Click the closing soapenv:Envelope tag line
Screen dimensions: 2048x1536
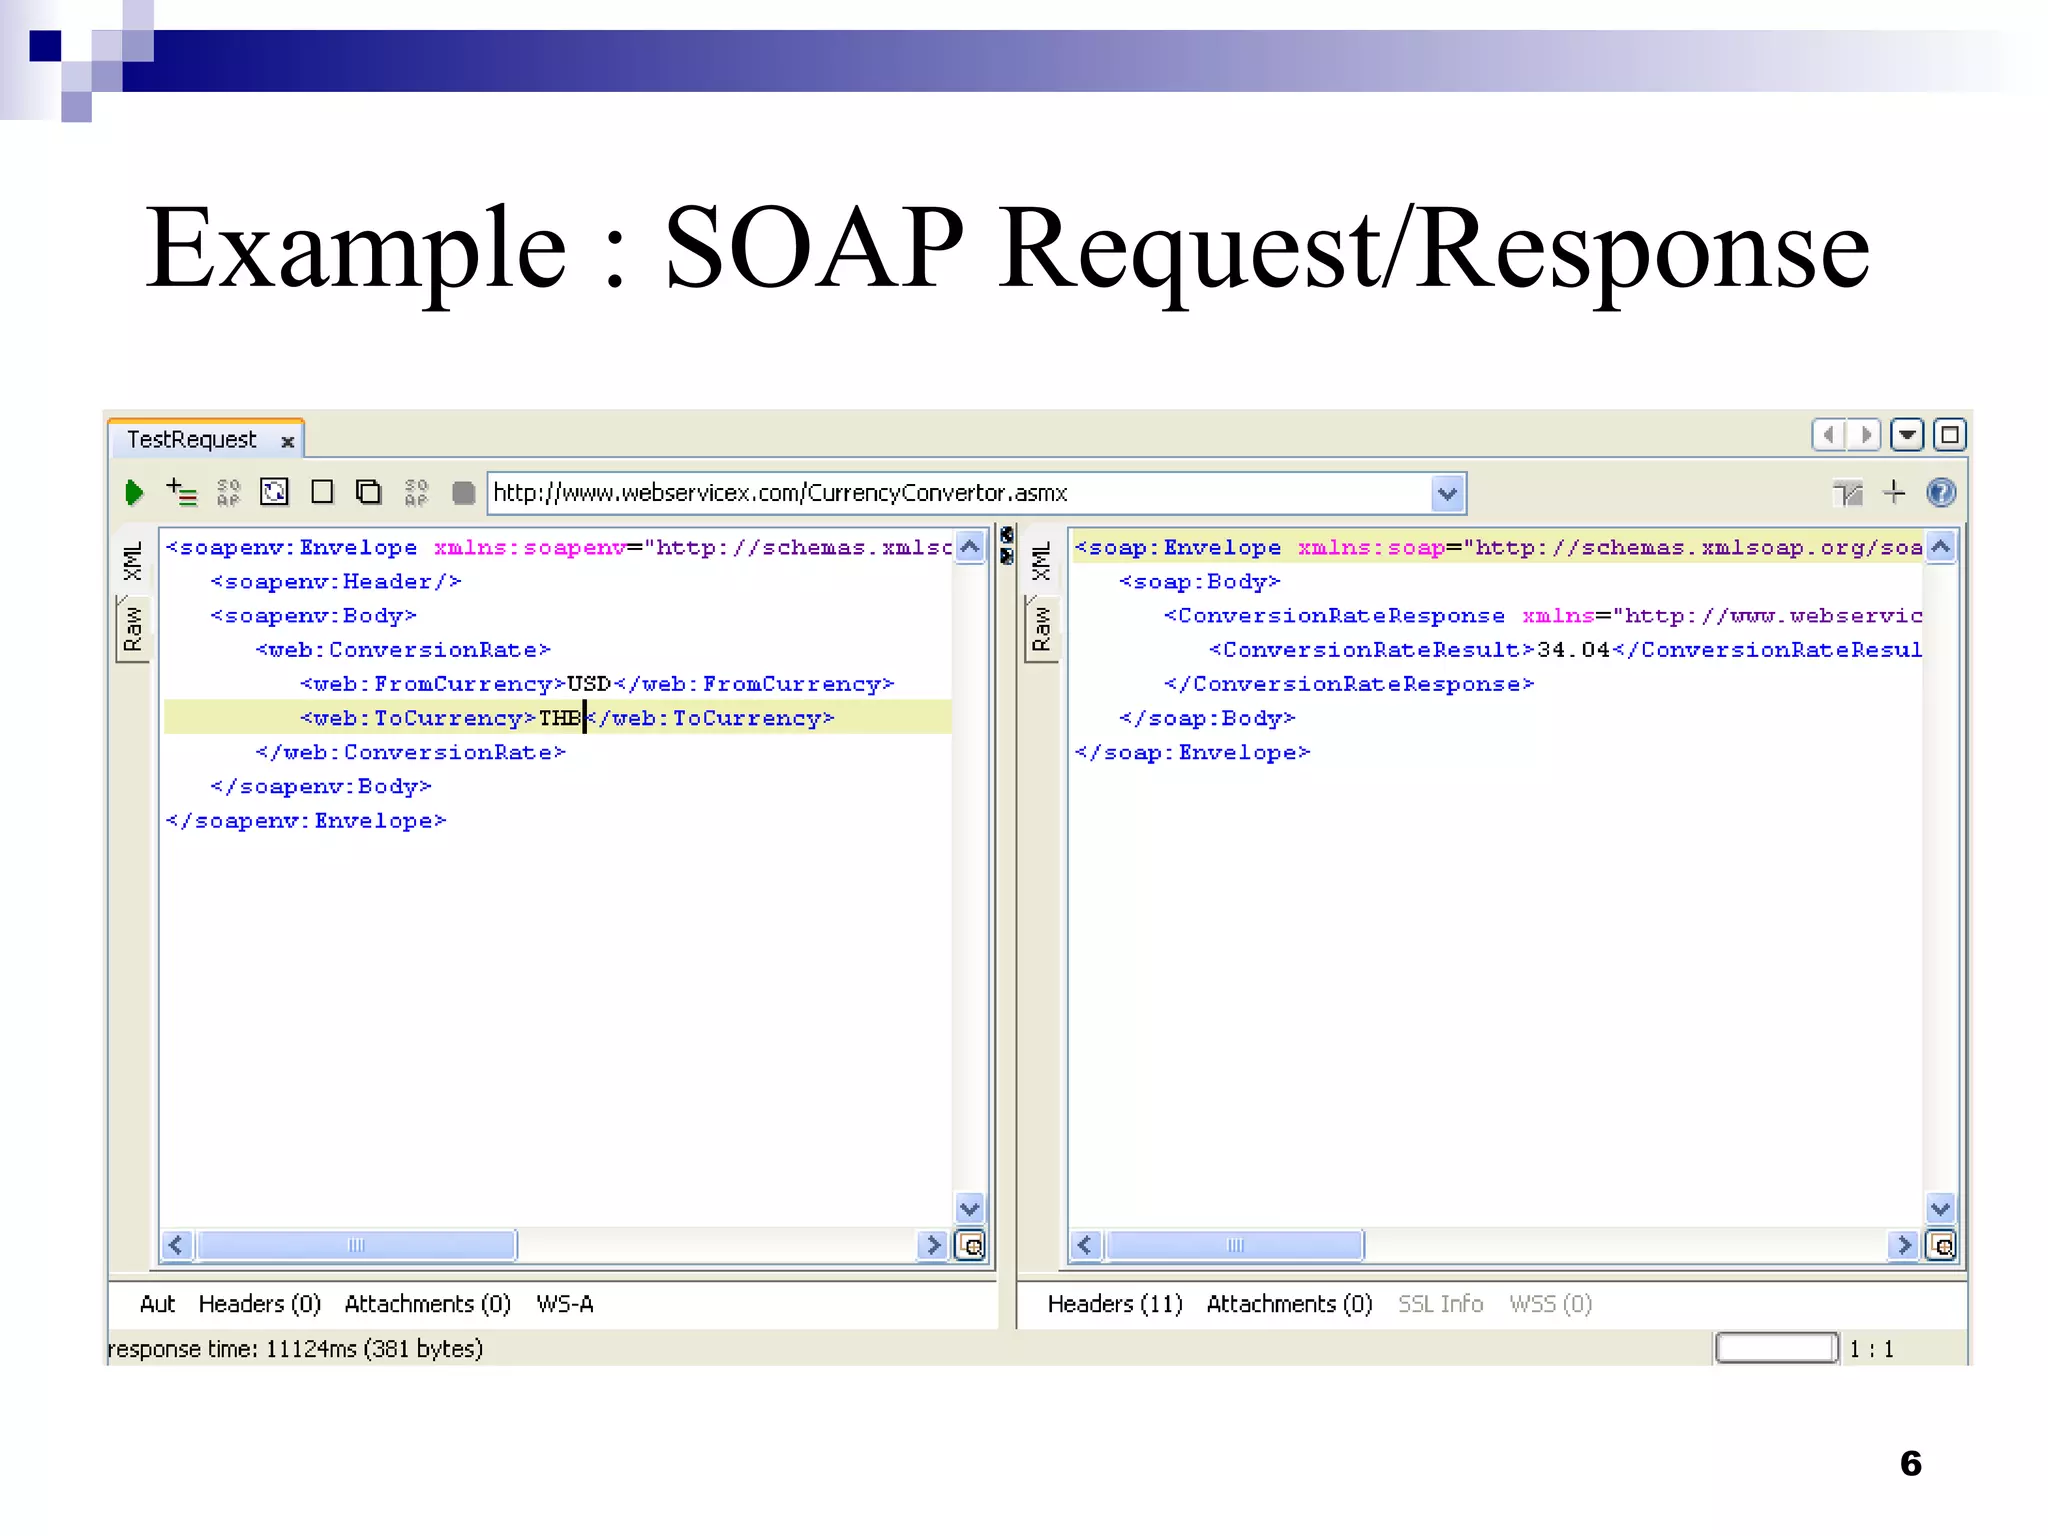coord(306,821)
